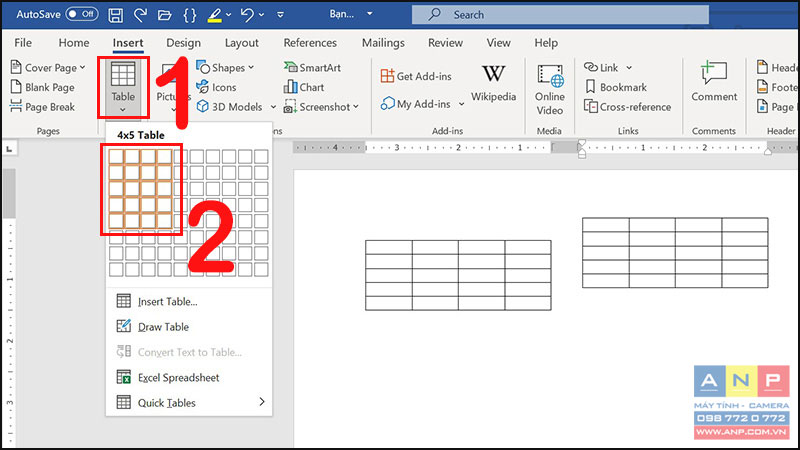Switch to the Home tab
Viewport: 800px width, 450px height.
(x=74, y=43)
